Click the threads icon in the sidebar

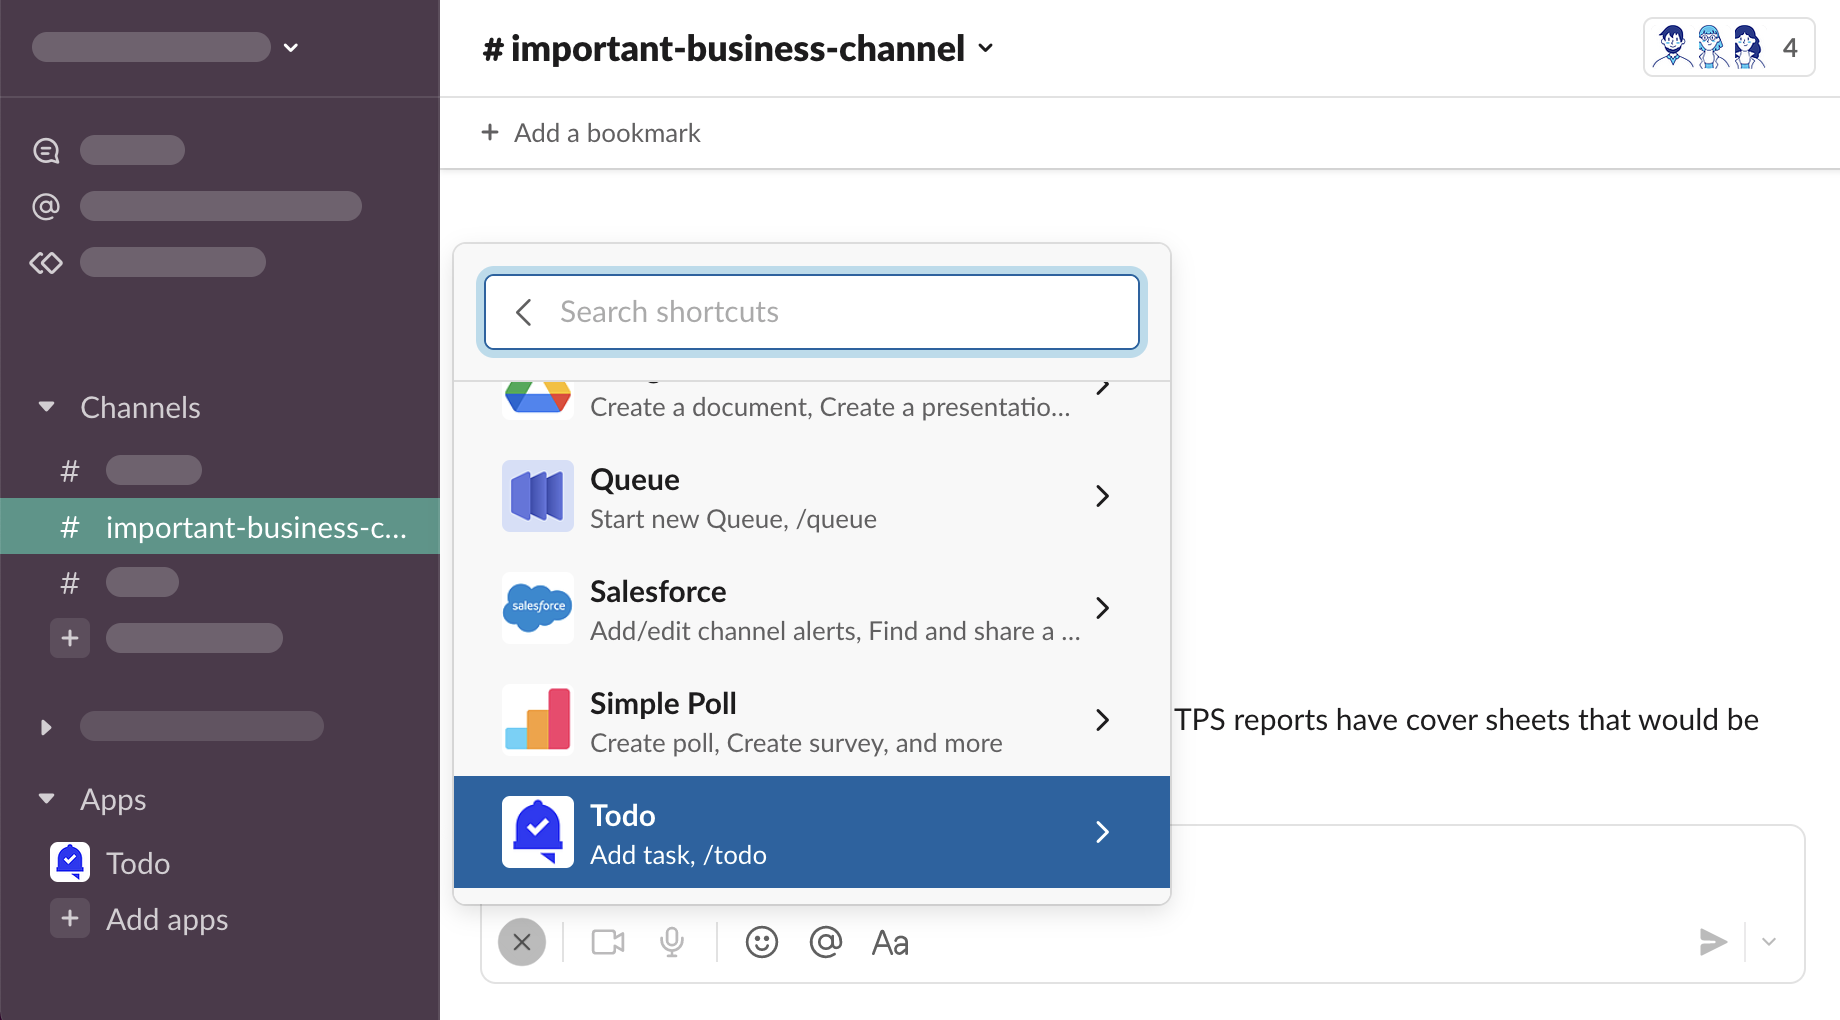pyautogui.click(x=46, y=150)
